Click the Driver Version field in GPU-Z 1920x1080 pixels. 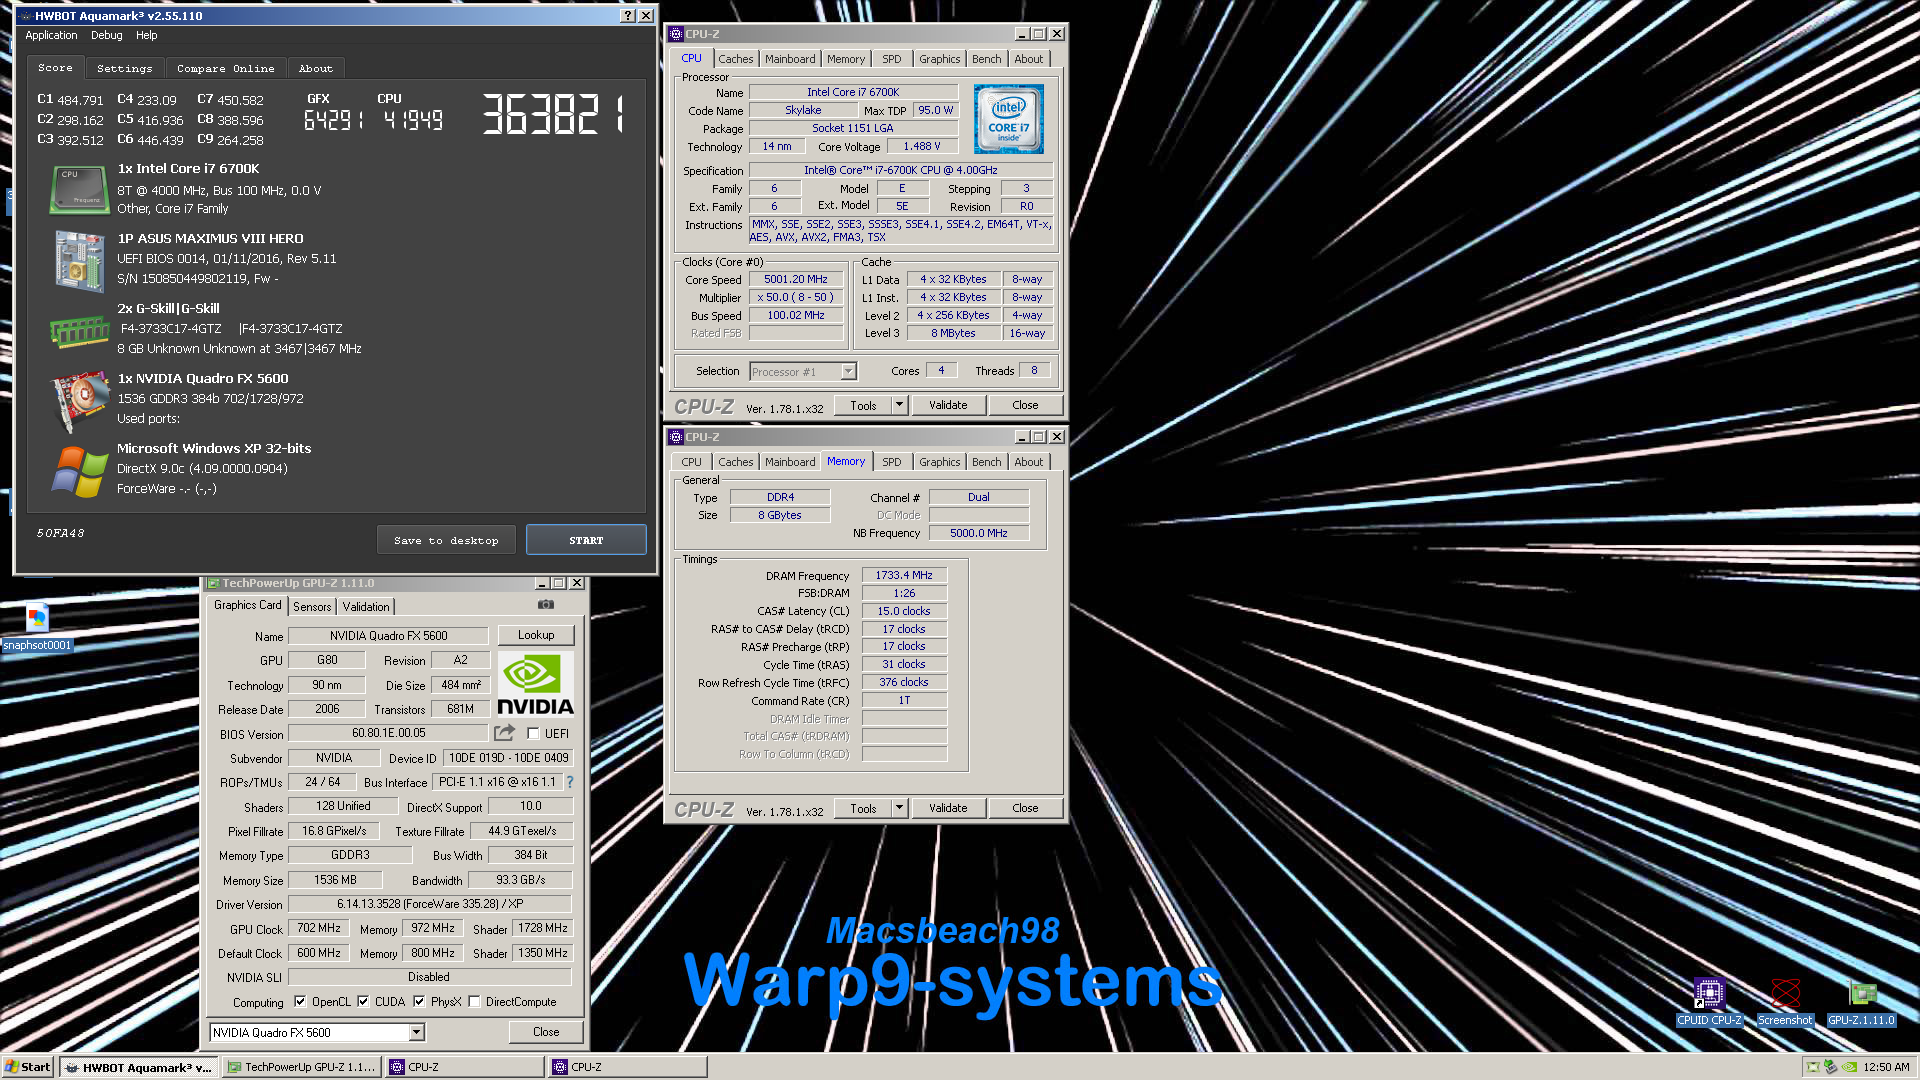click(x=430, y=904)
